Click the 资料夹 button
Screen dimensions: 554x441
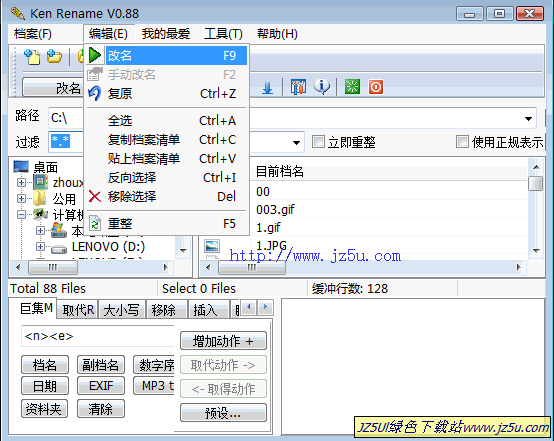tap(44, 409)
